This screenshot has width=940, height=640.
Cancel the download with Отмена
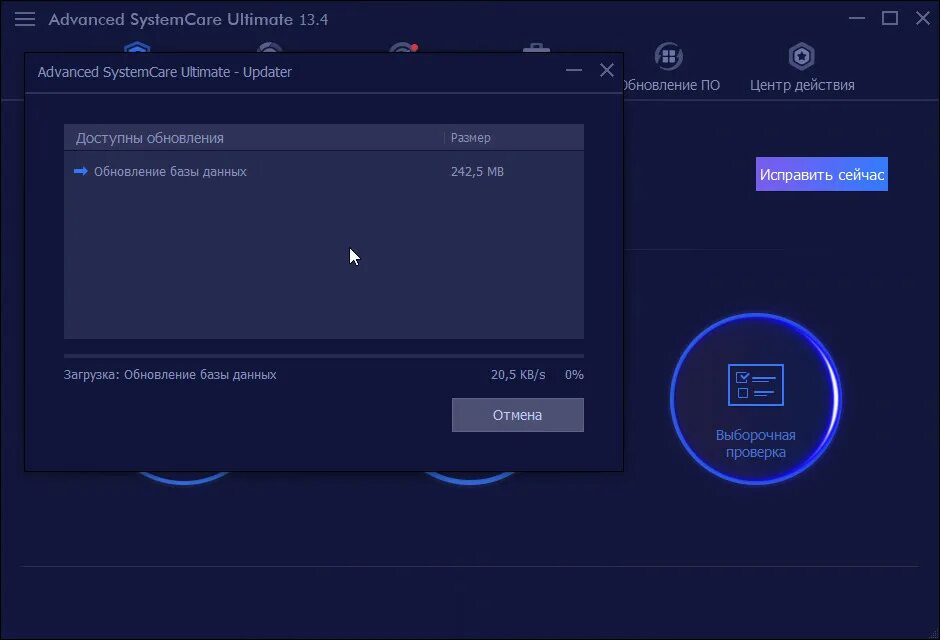pyautogui.click(x=517, y=415)
